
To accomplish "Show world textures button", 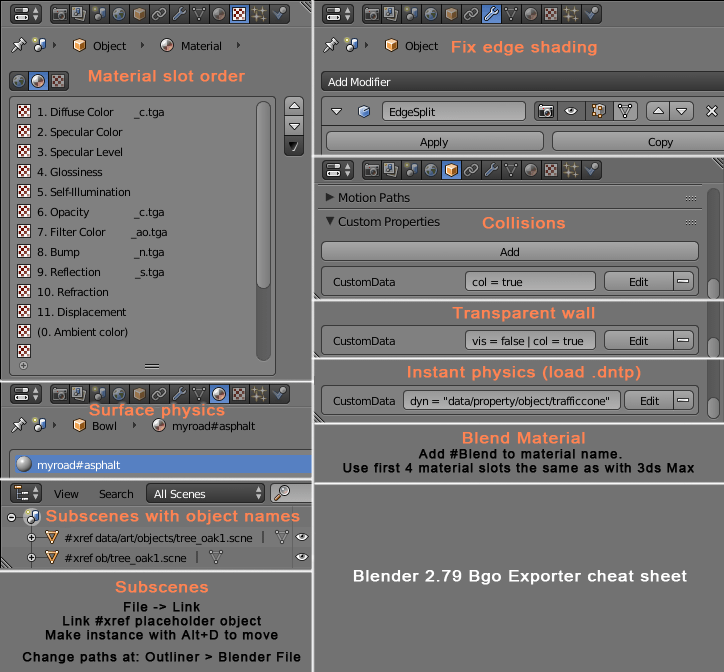I will pyautogui.click(x=19, y=81).
